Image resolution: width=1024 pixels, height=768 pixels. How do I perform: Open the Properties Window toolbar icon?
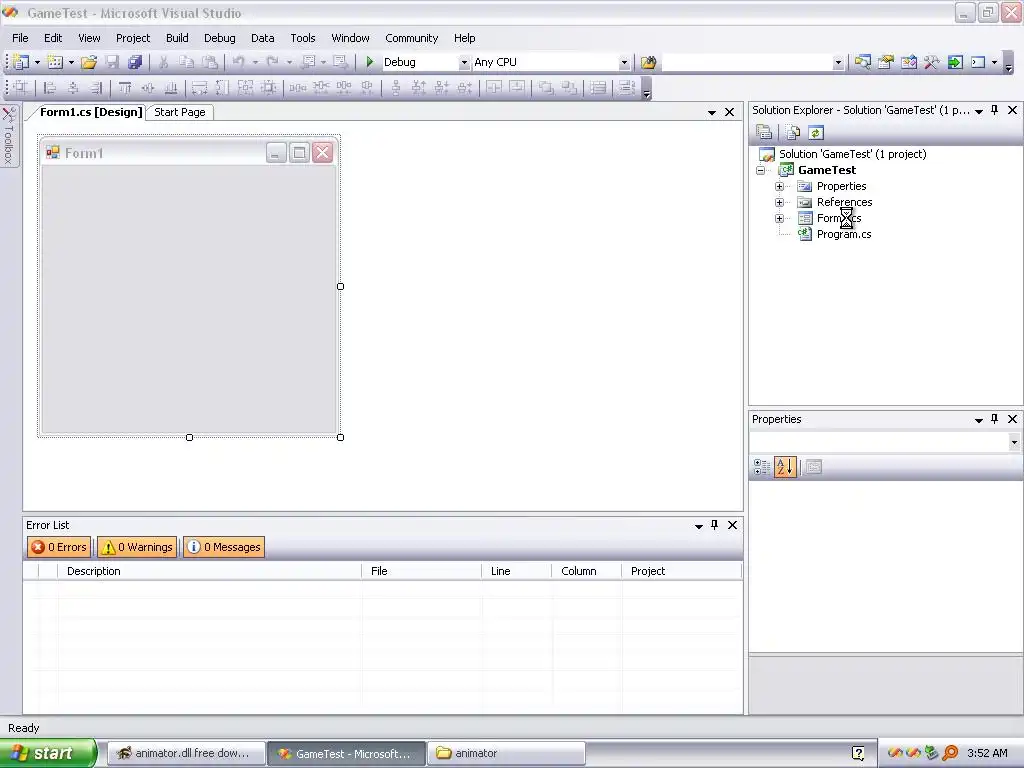pyautogui.click(x=886, y=62)
